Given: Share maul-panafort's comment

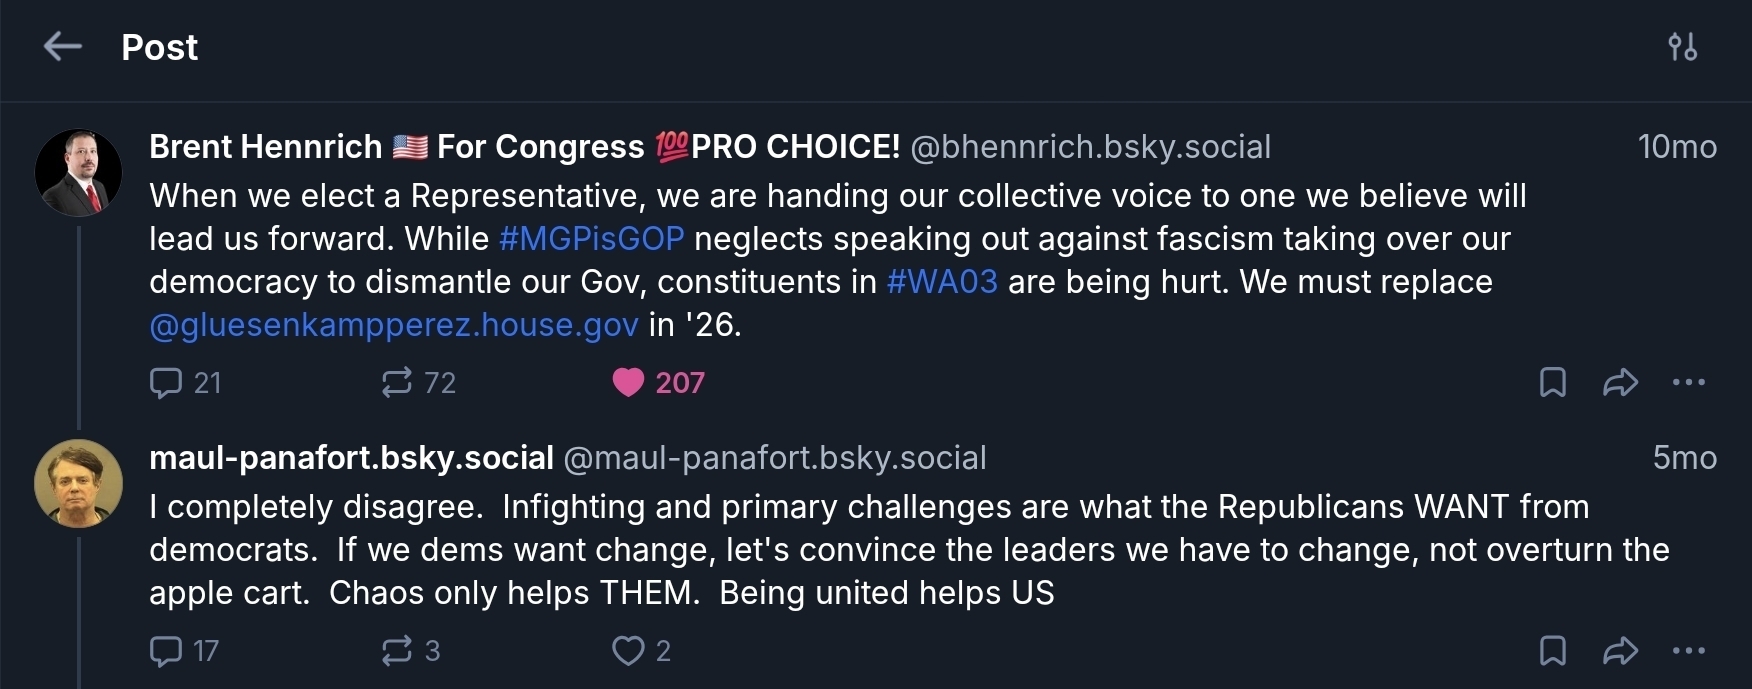Looking at the screenshot, I should click(1620, 651).
